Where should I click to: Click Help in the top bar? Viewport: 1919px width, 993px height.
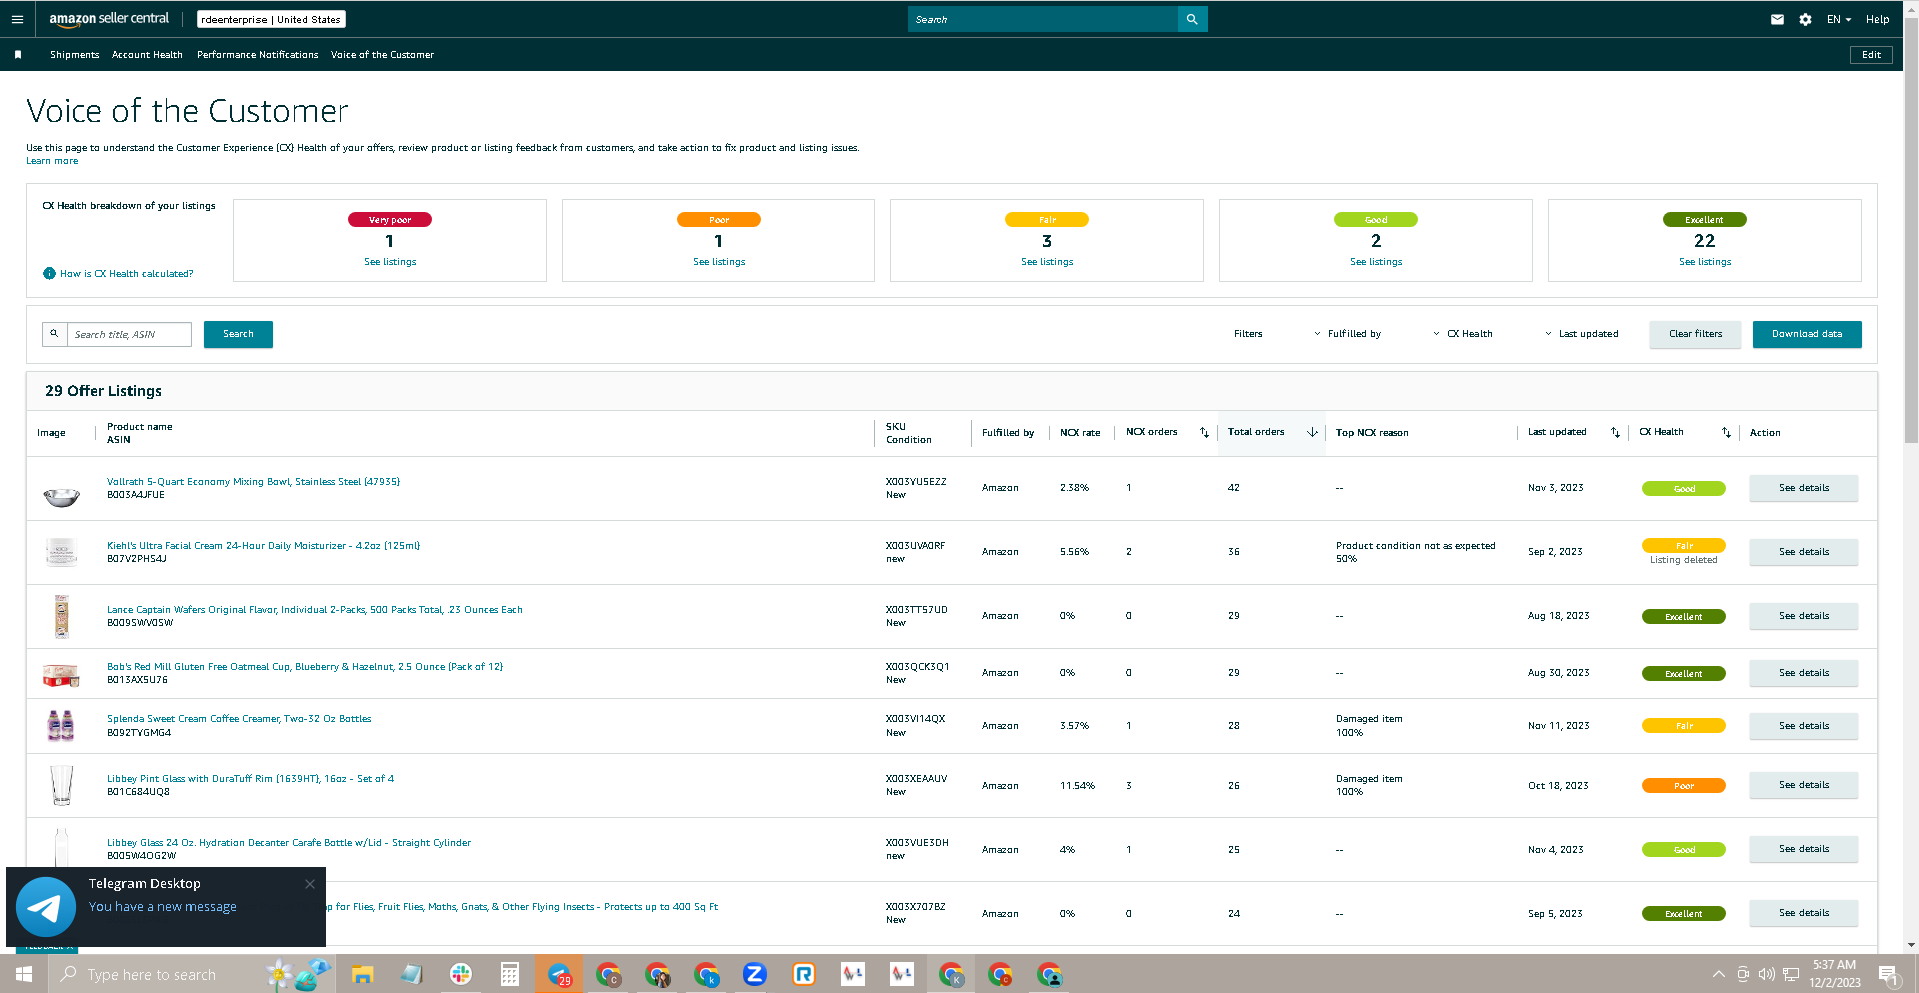1878,19
